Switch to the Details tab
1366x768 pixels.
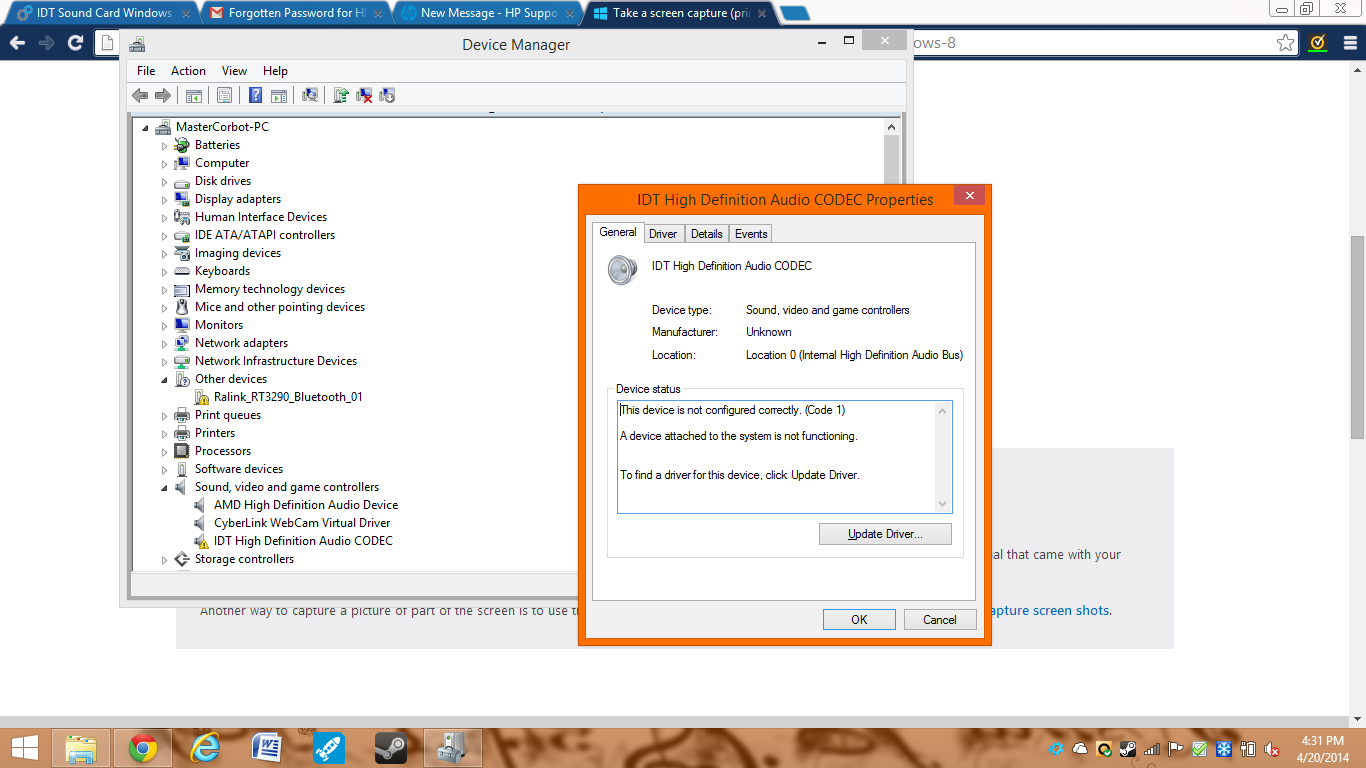(706, 234)
